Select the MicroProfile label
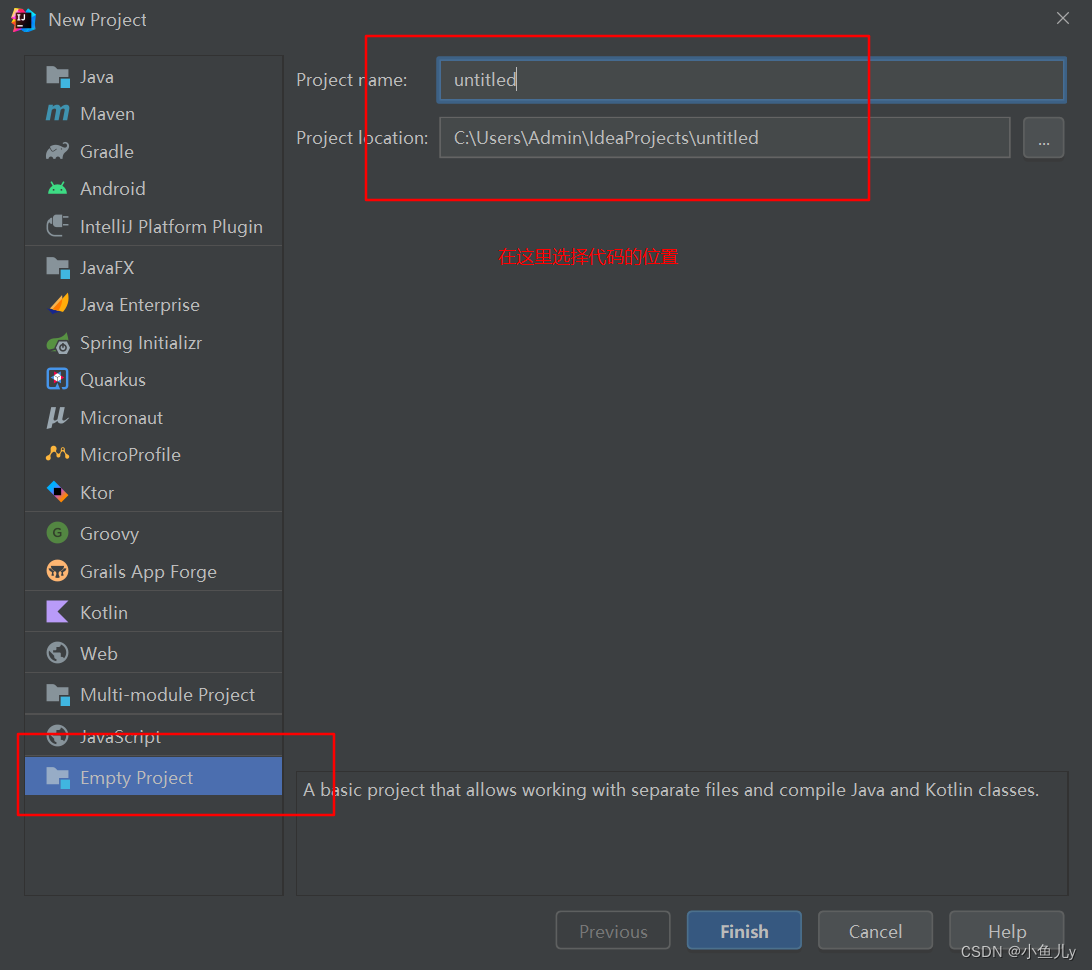This screenshot has width=1092, height=970. (130, 455)
